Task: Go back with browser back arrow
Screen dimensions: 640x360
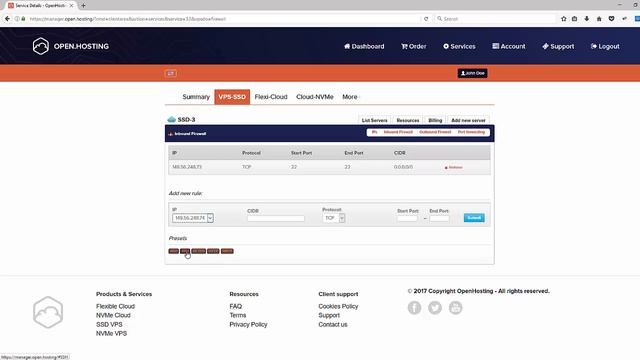Action: [x=7, y=19]
